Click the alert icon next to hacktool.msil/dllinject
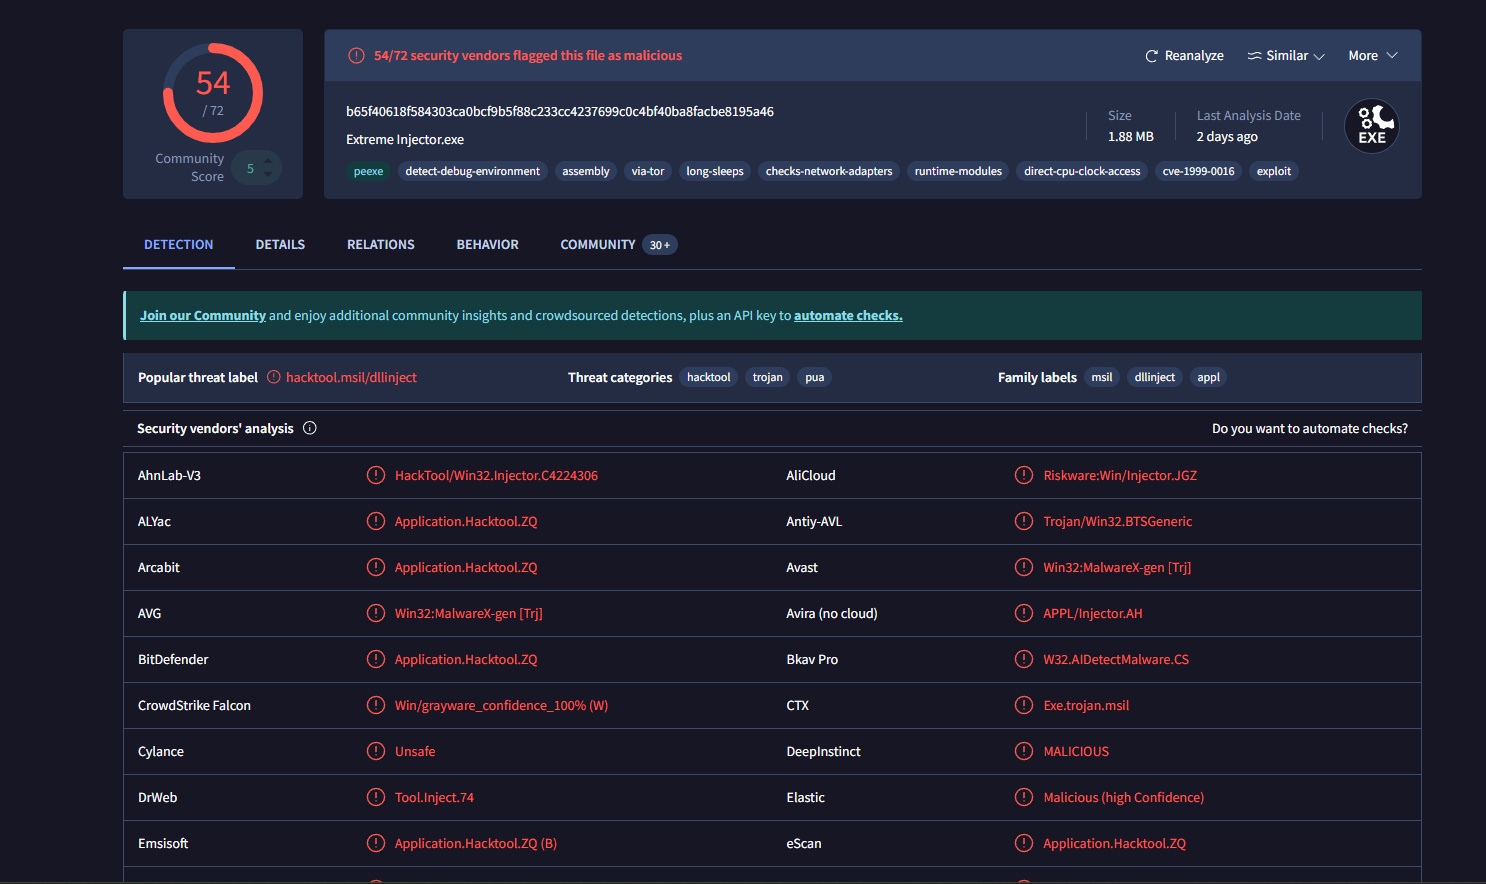 [273, 378]
